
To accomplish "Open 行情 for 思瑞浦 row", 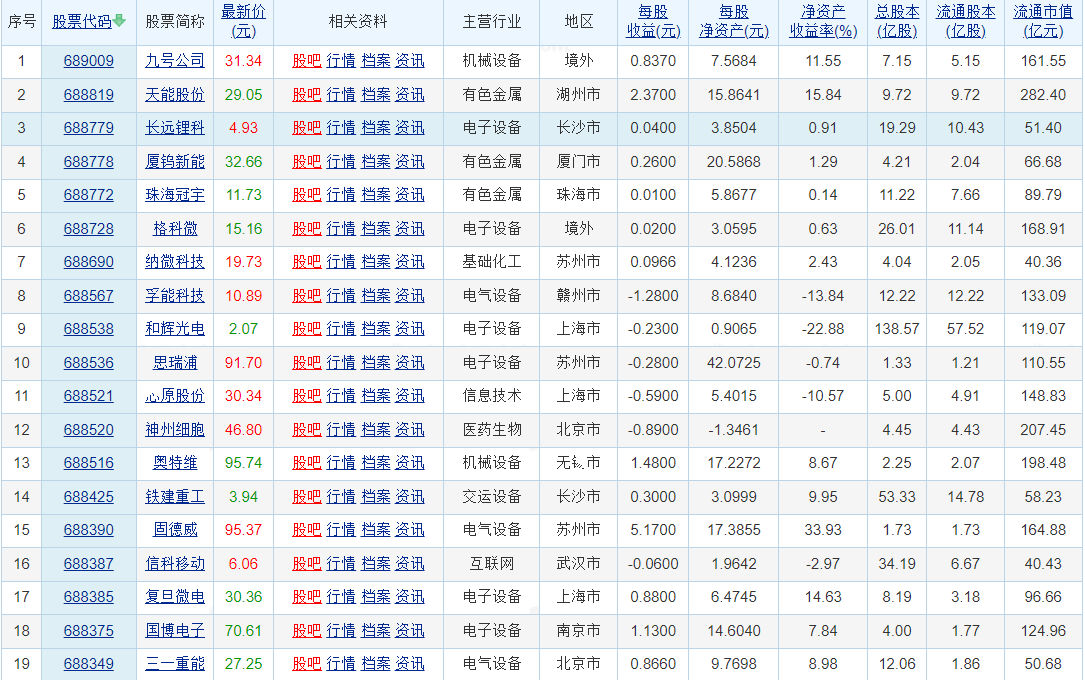I will [340, 363].
